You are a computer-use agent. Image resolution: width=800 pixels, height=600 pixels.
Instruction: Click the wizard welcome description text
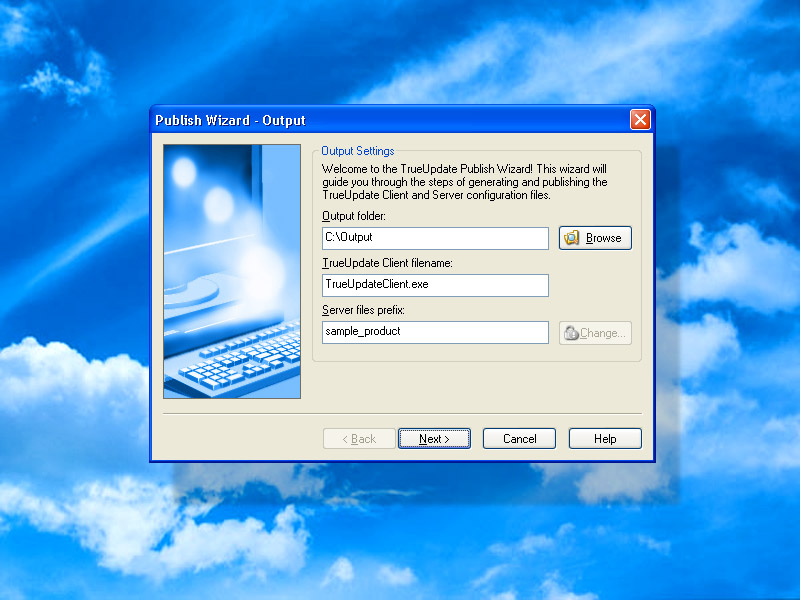click(464, 182)
